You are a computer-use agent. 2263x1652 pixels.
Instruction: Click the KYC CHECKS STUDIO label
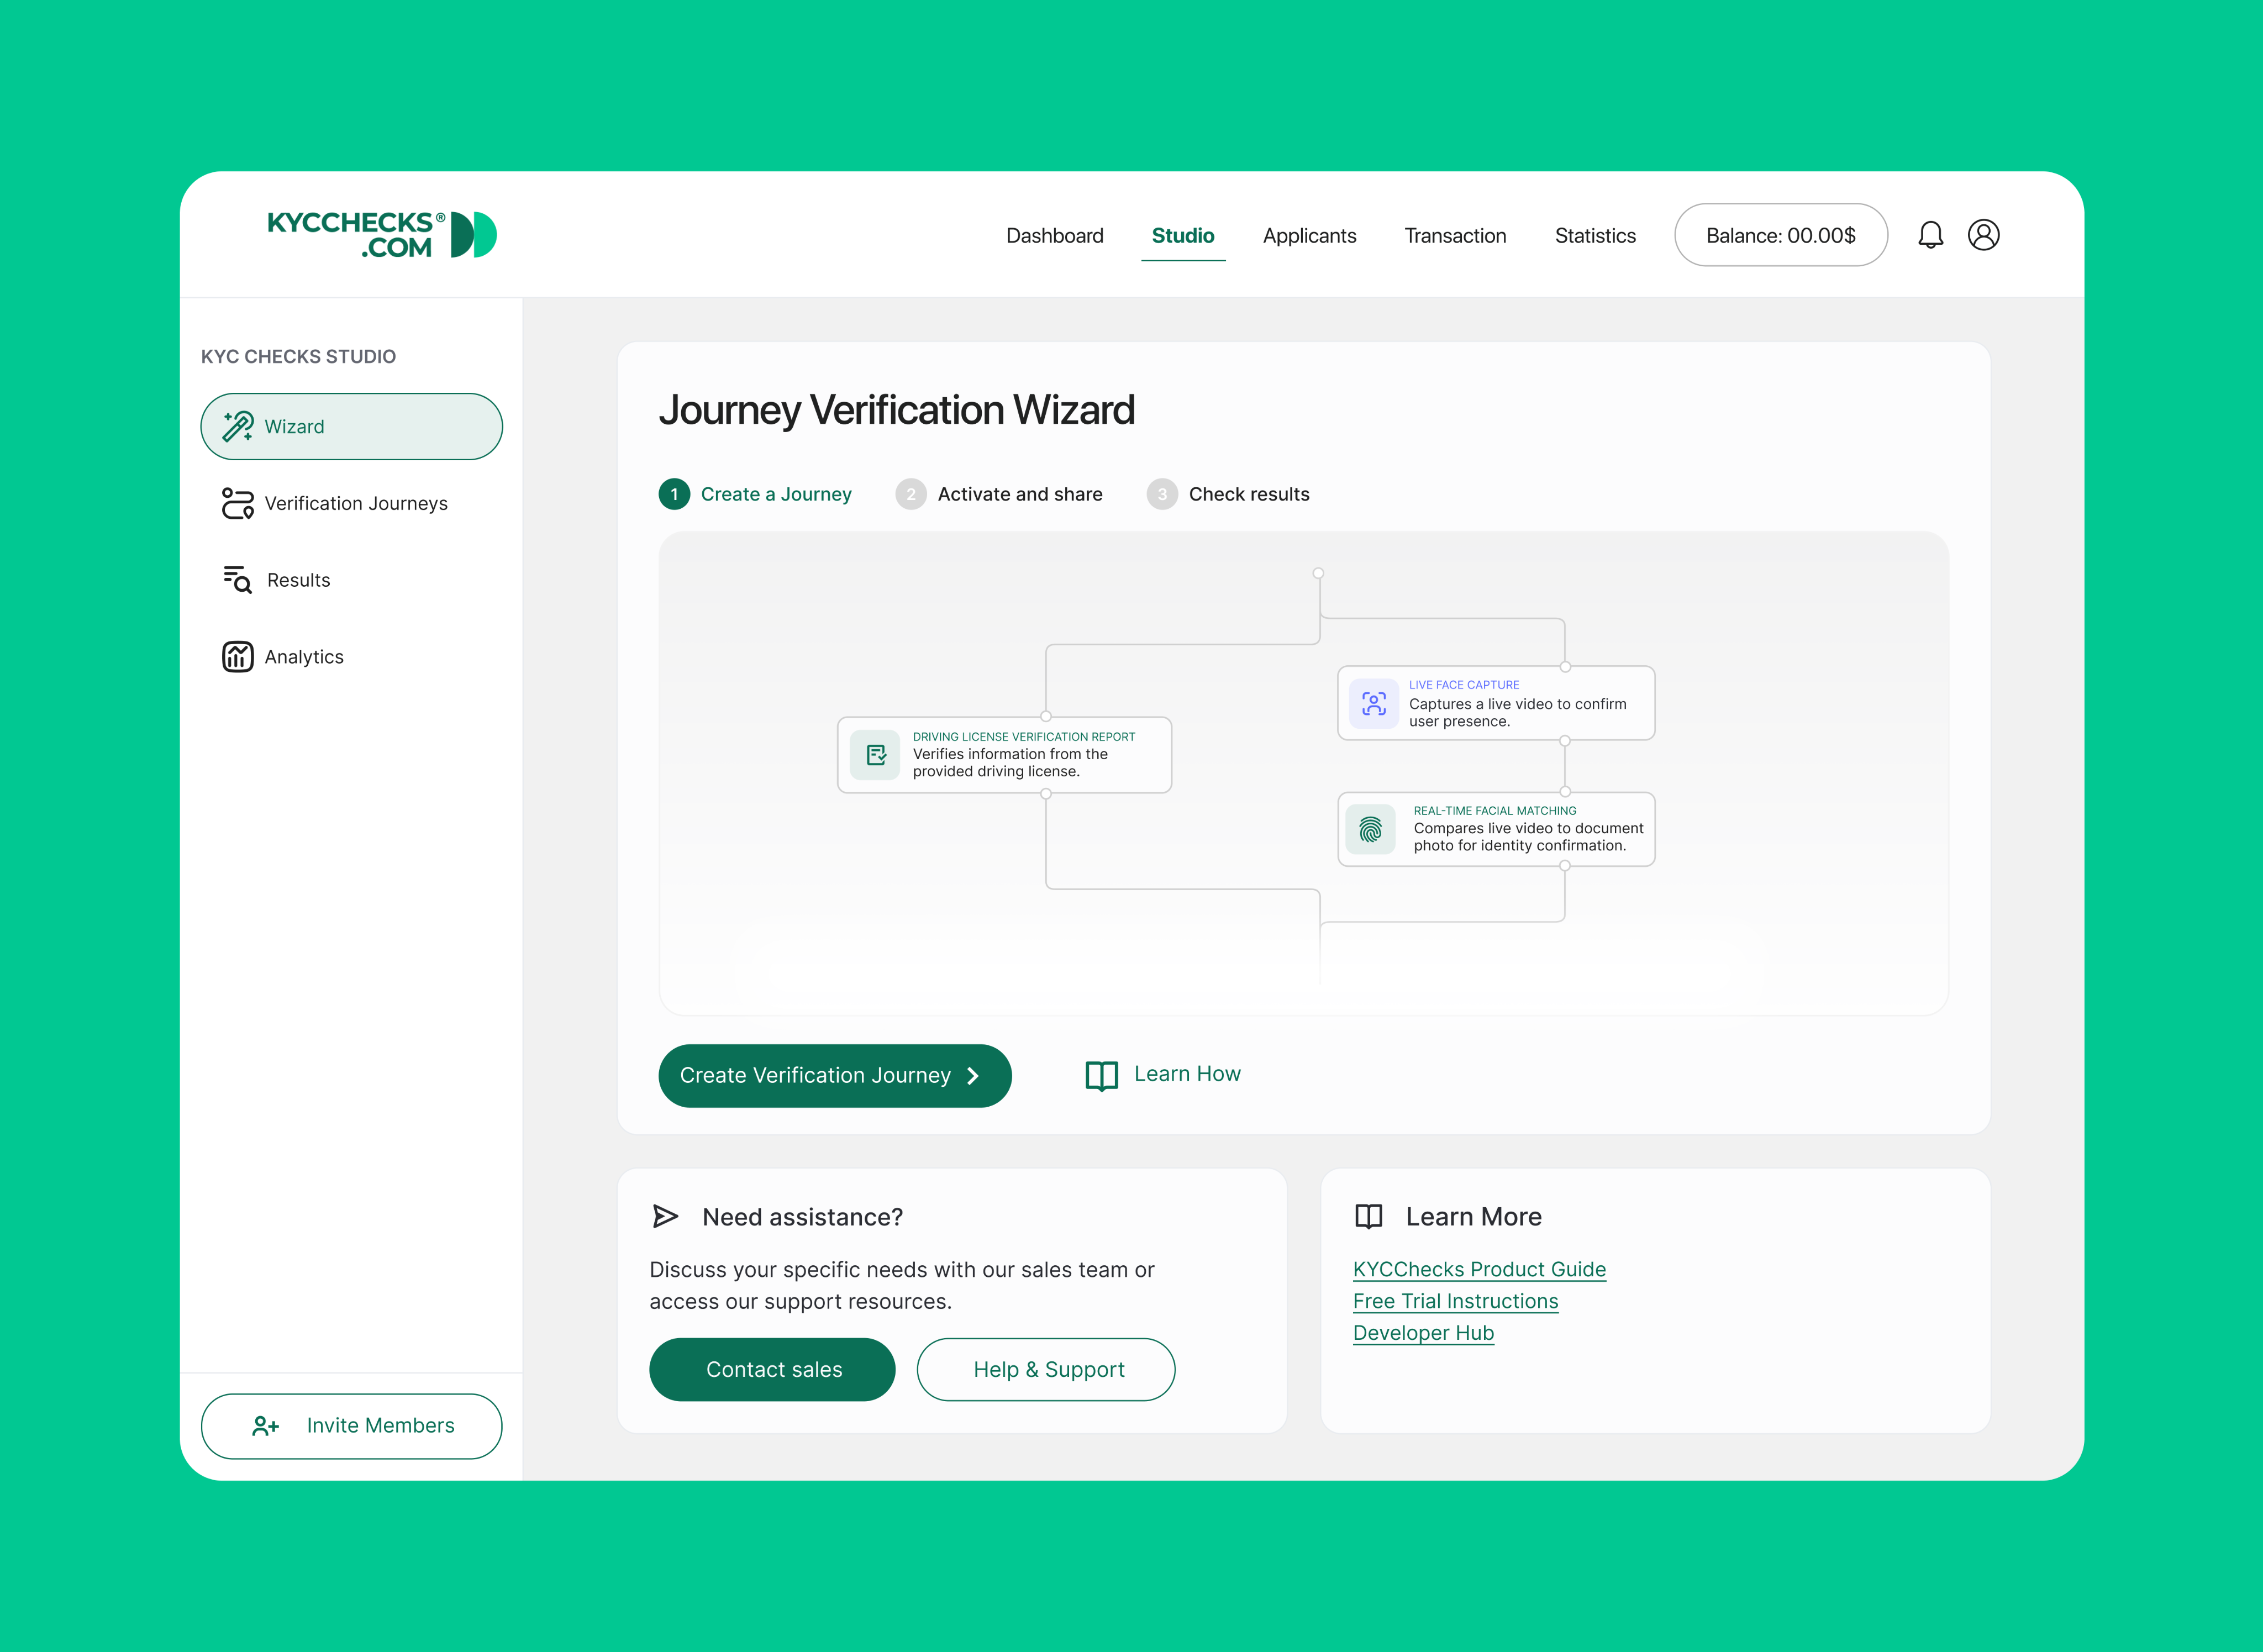pyautogui.click(x=299, y=357)
